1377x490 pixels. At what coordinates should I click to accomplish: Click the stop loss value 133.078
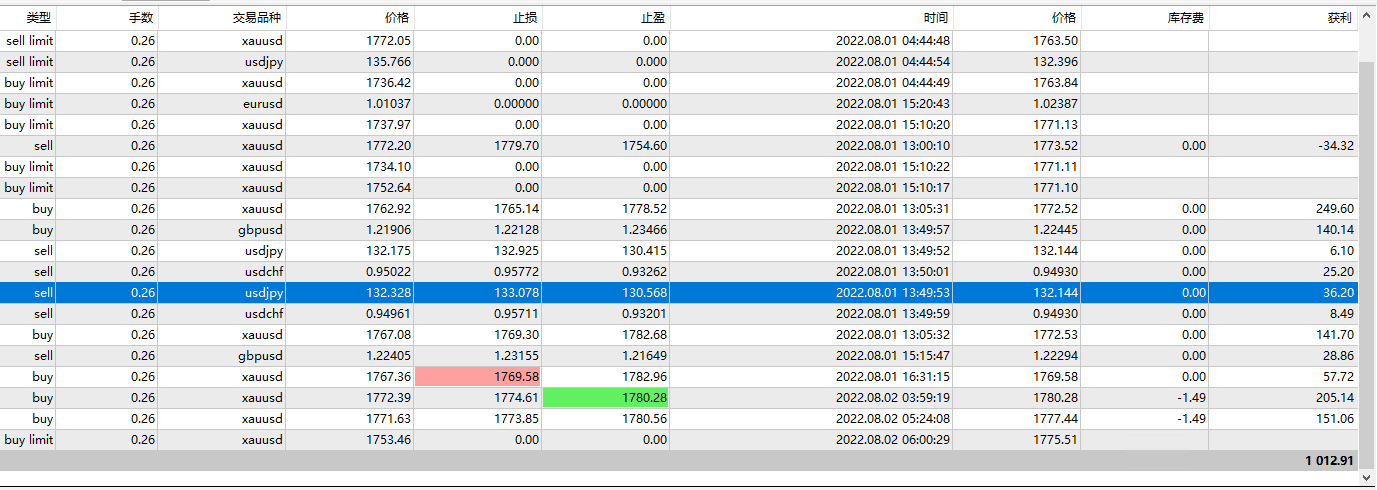[517, 293]
